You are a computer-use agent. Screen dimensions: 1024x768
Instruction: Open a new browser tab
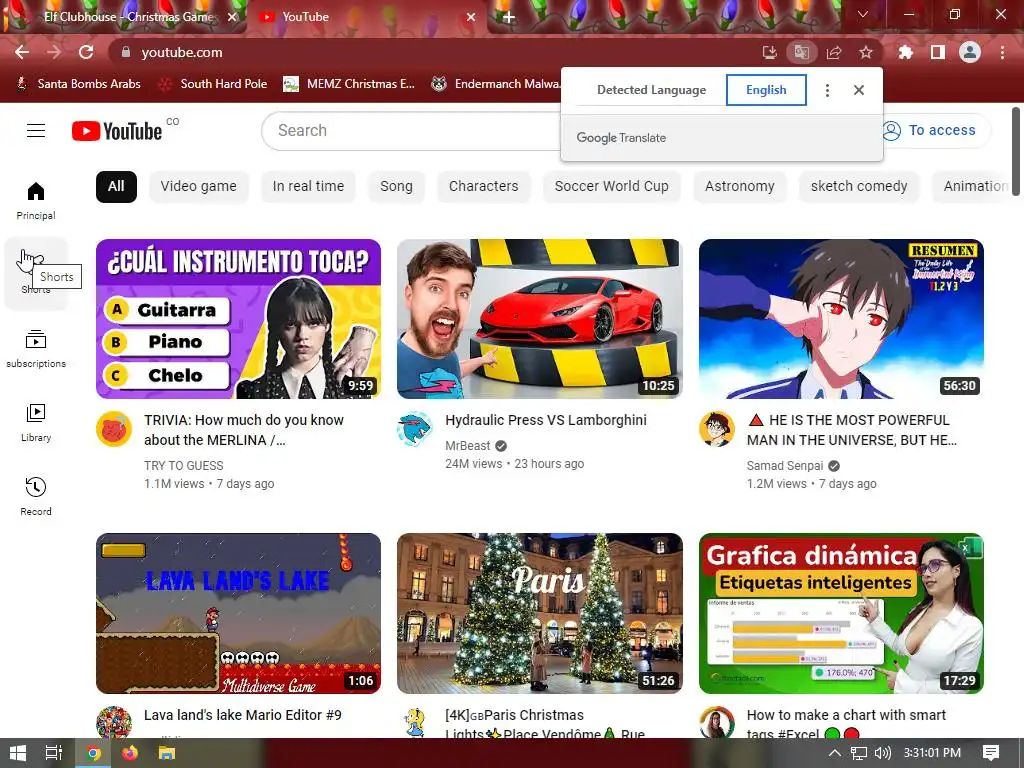(x=509, y=17)
